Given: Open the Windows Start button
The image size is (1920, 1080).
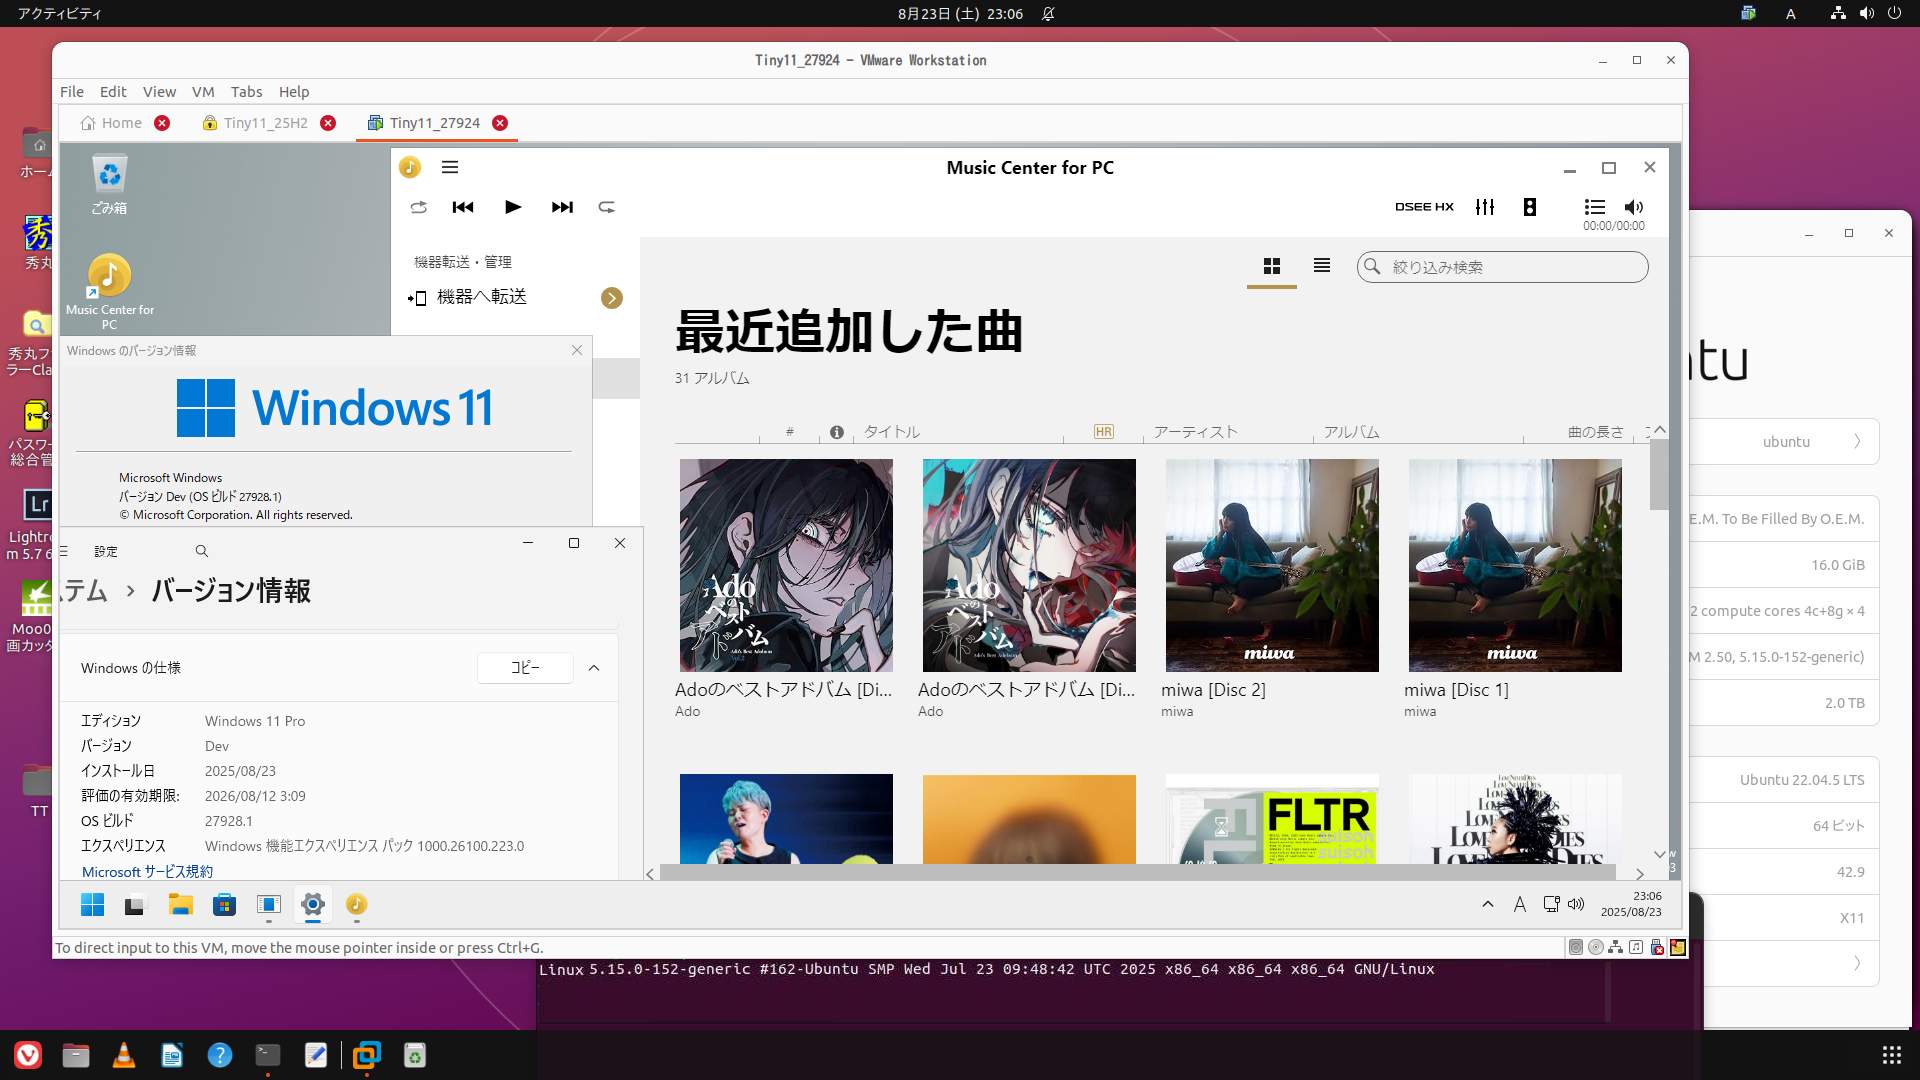Looking at the screenshot, I should pos(92,905).
